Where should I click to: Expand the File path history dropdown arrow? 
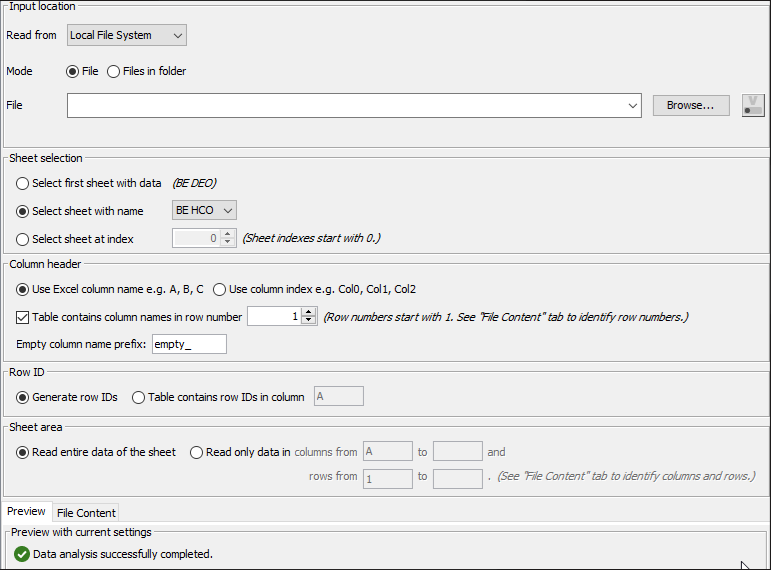click(633, 105)
